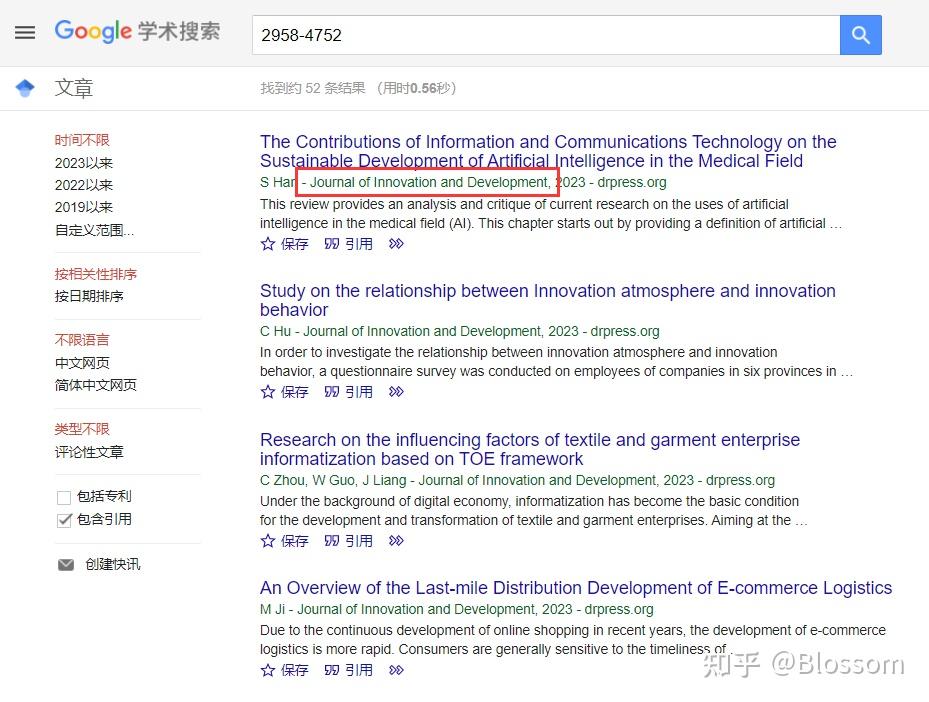This screenshot has height=702, width=929.
Task: Star the E-commerce Logistics article to save it
Action: (269, 670)
